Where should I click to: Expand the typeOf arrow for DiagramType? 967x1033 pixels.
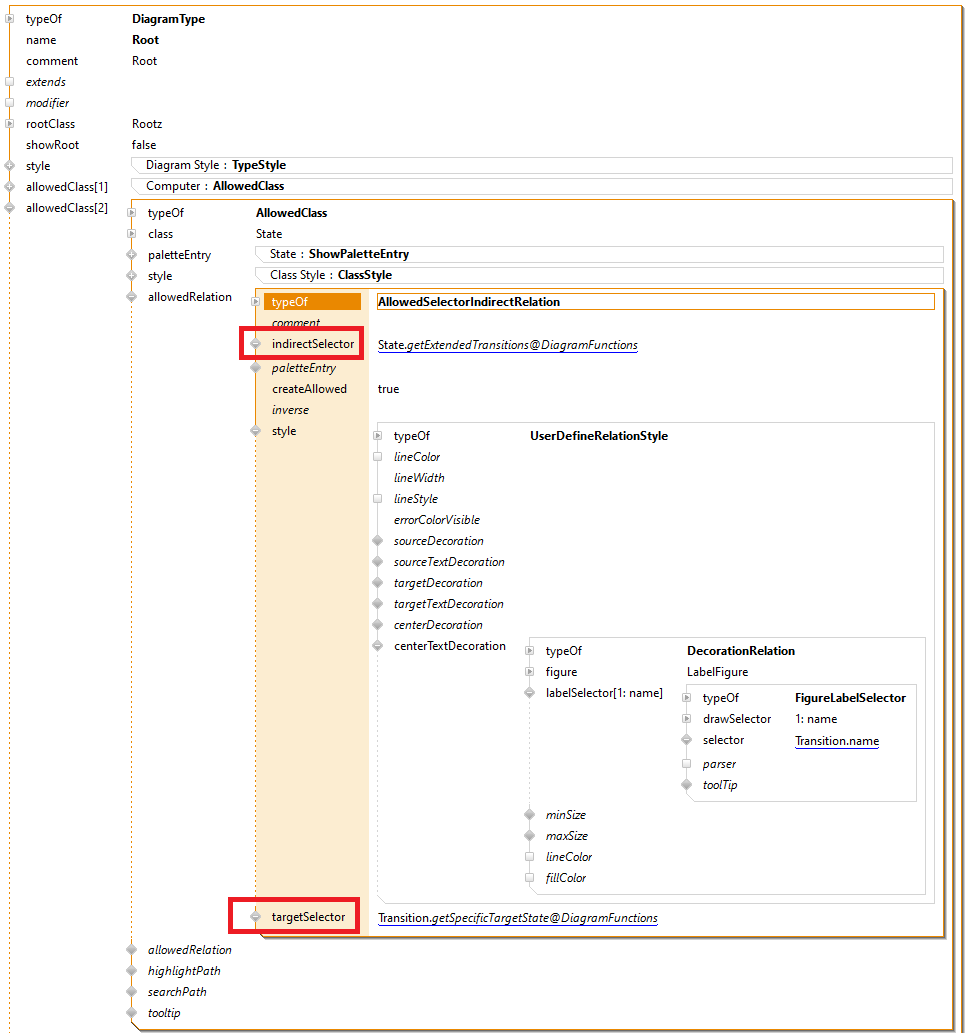click(8, 18)
